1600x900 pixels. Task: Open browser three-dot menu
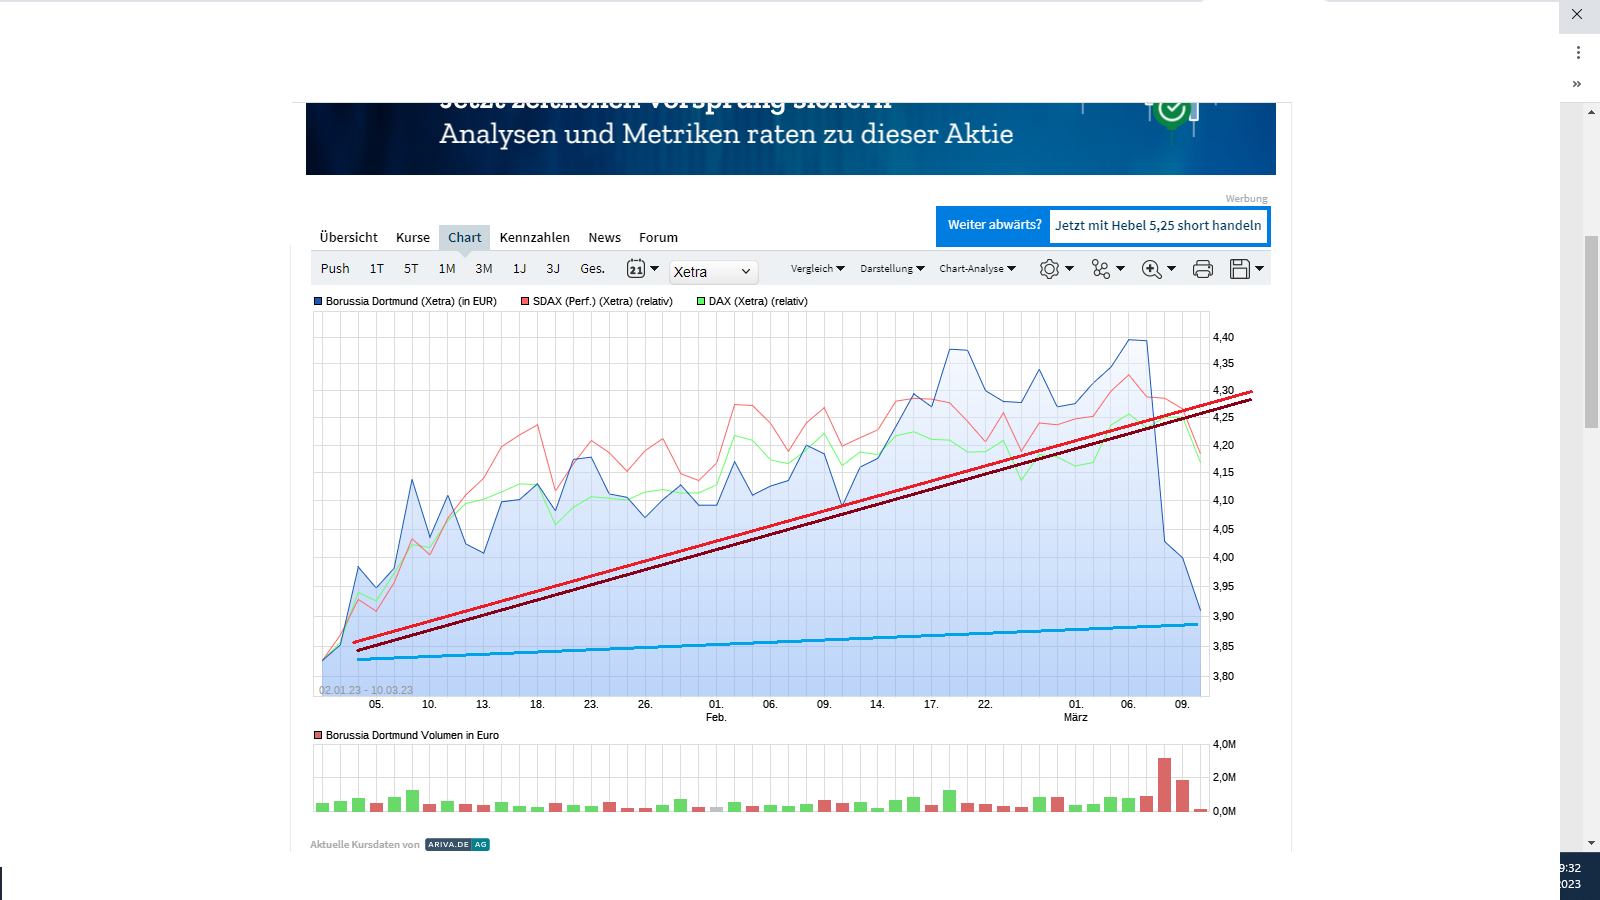click(x=1578, y=52)
